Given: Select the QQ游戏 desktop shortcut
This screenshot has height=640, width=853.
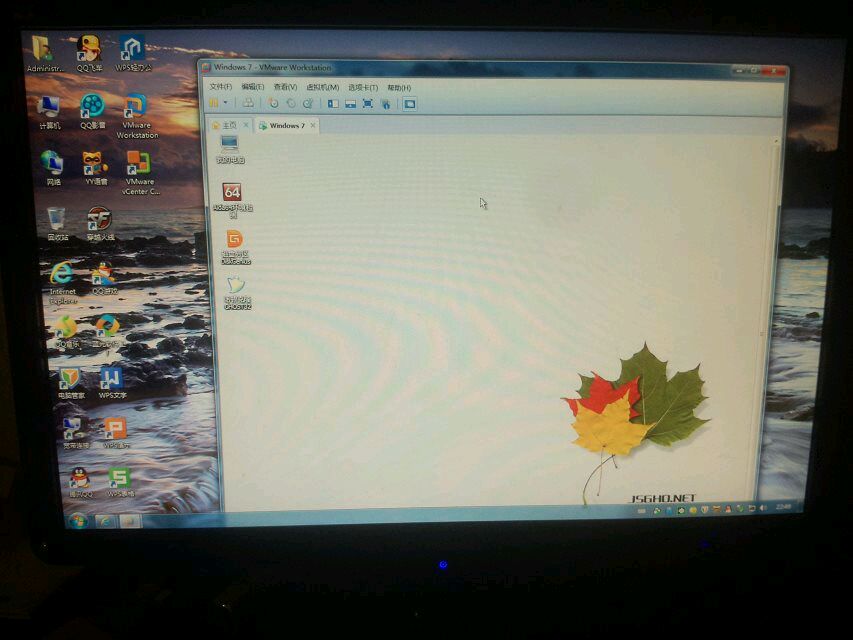Looking at the screenshot, I should pyautogui.click(x=104, y=279).
